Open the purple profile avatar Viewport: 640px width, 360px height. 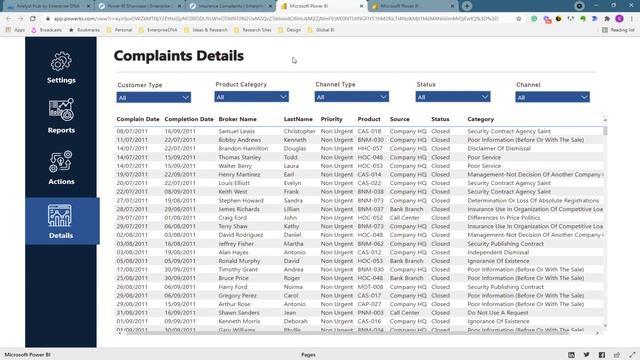click(x=619, y=19)
